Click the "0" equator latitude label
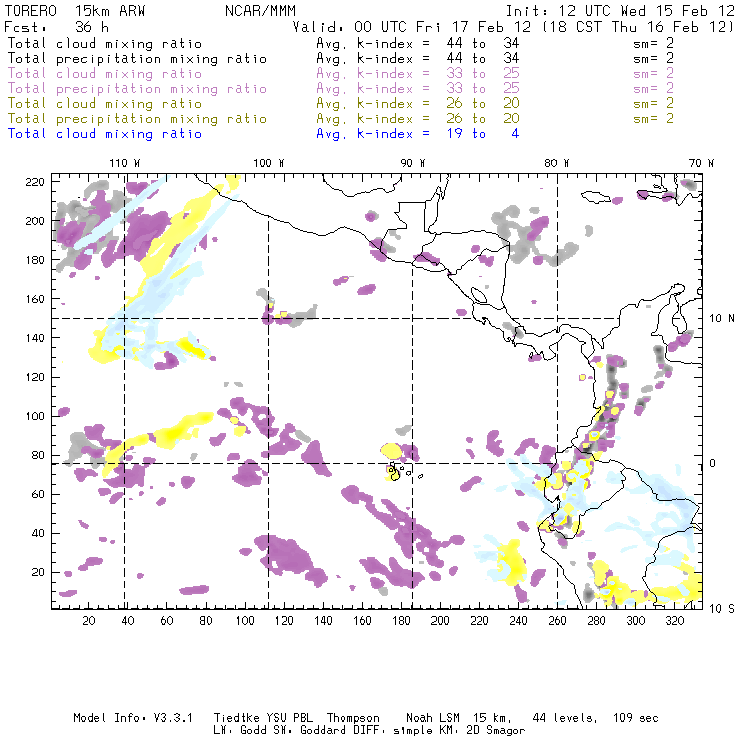 (712, 463)
